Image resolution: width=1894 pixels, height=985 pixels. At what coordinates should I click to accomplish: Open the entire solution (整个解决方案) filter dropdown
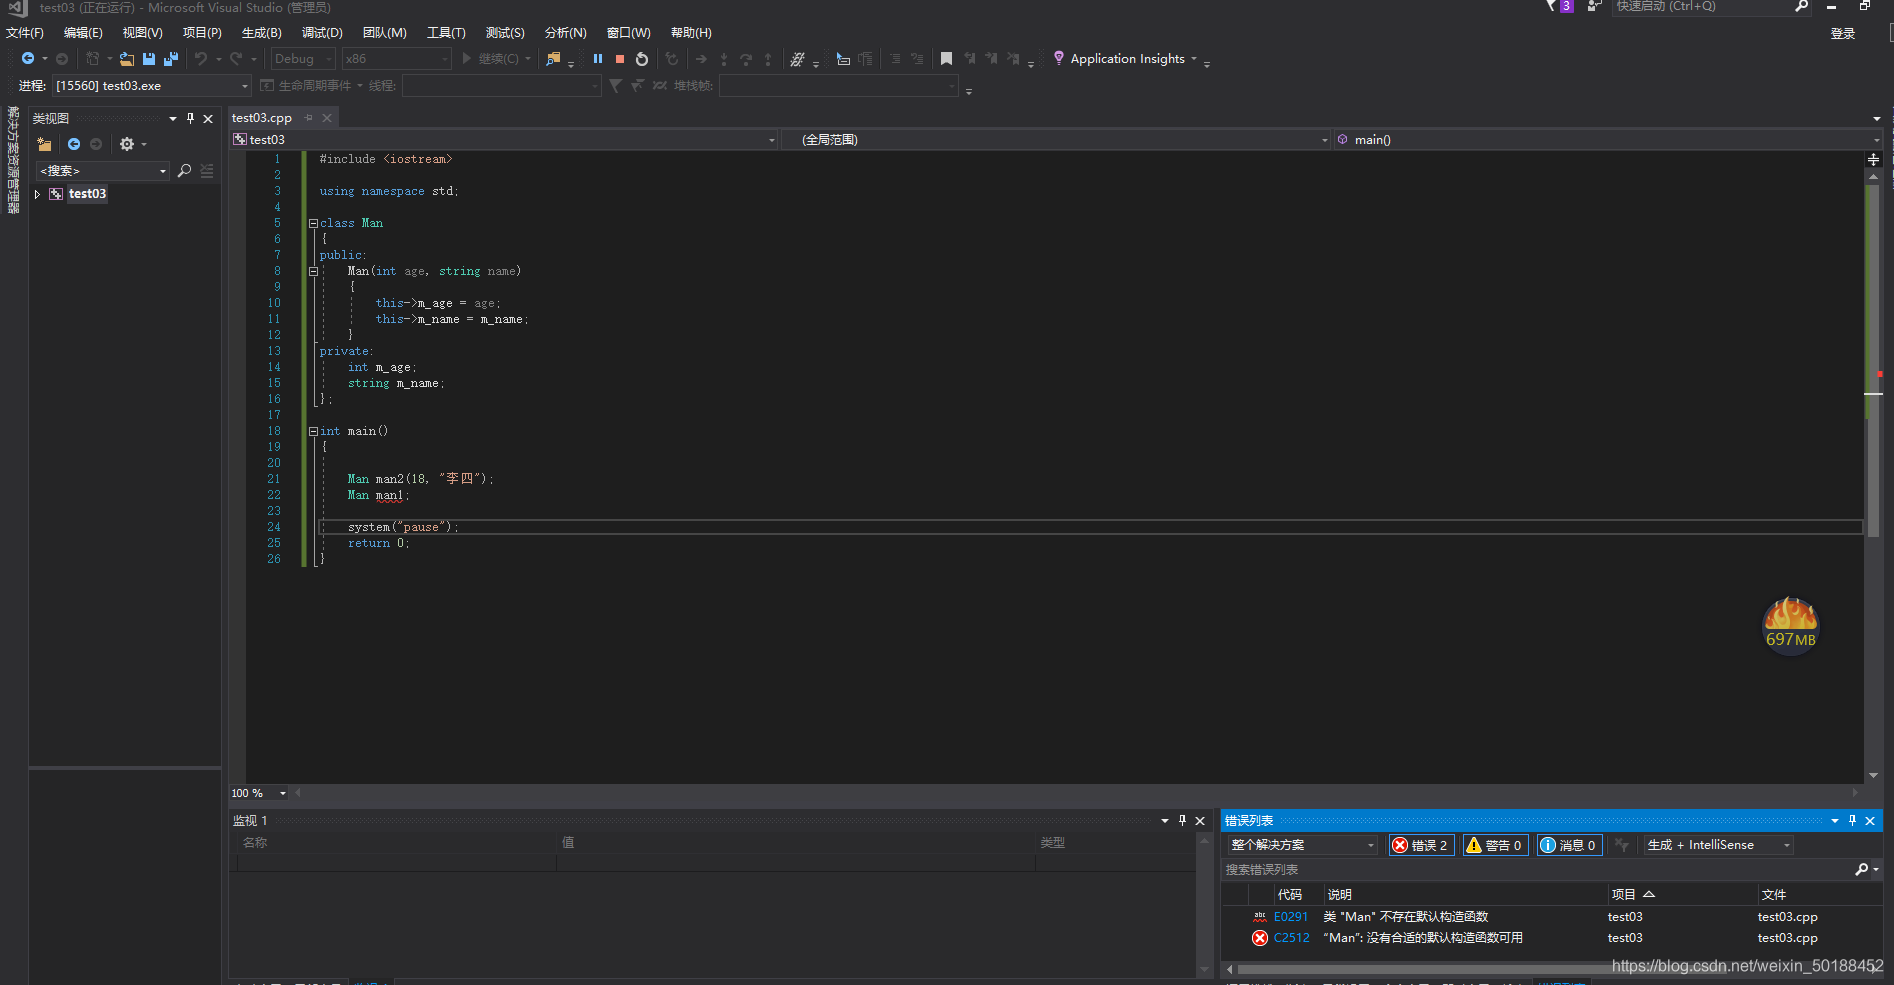[1303, 845]
